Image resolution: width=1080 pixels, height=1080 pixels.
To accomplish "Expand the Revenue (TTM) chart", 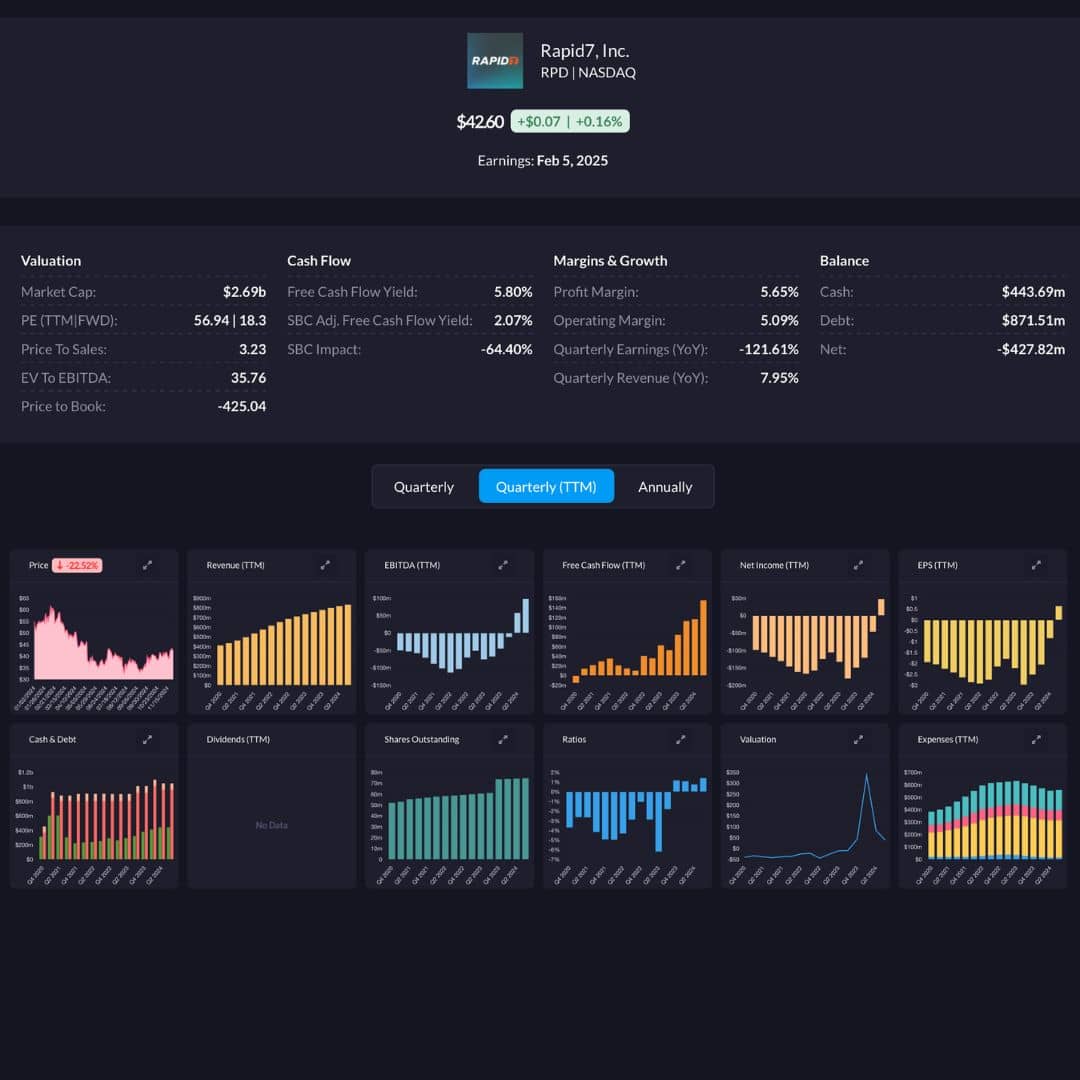I will click(x=325, y=565).
